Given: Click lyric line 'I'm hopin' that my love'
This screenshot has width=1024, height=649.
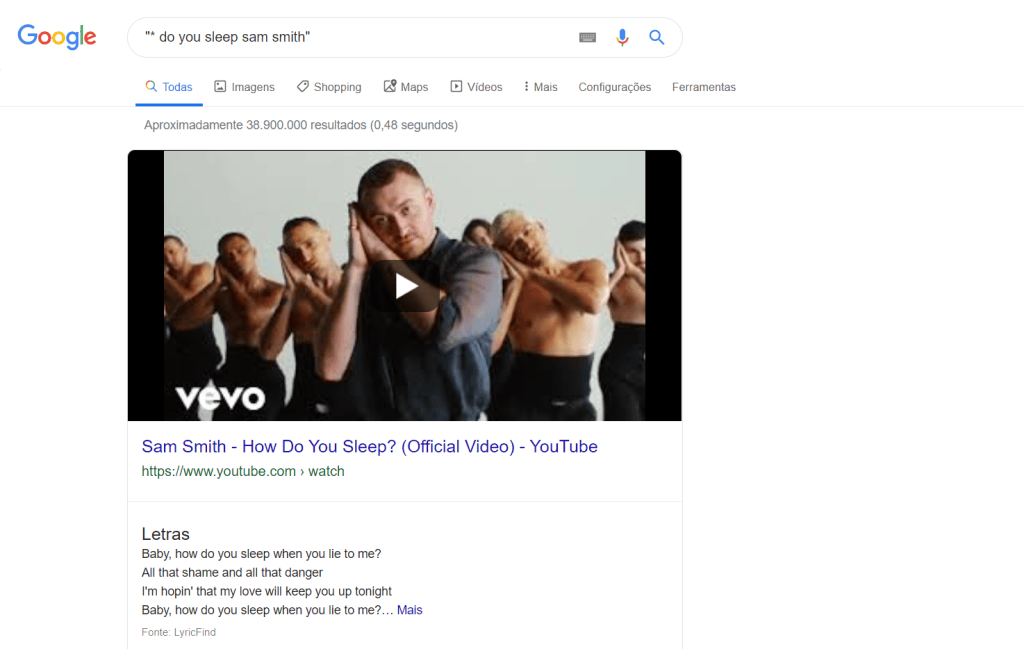Looking at the screenshot, I should click(x=266, y=592).
